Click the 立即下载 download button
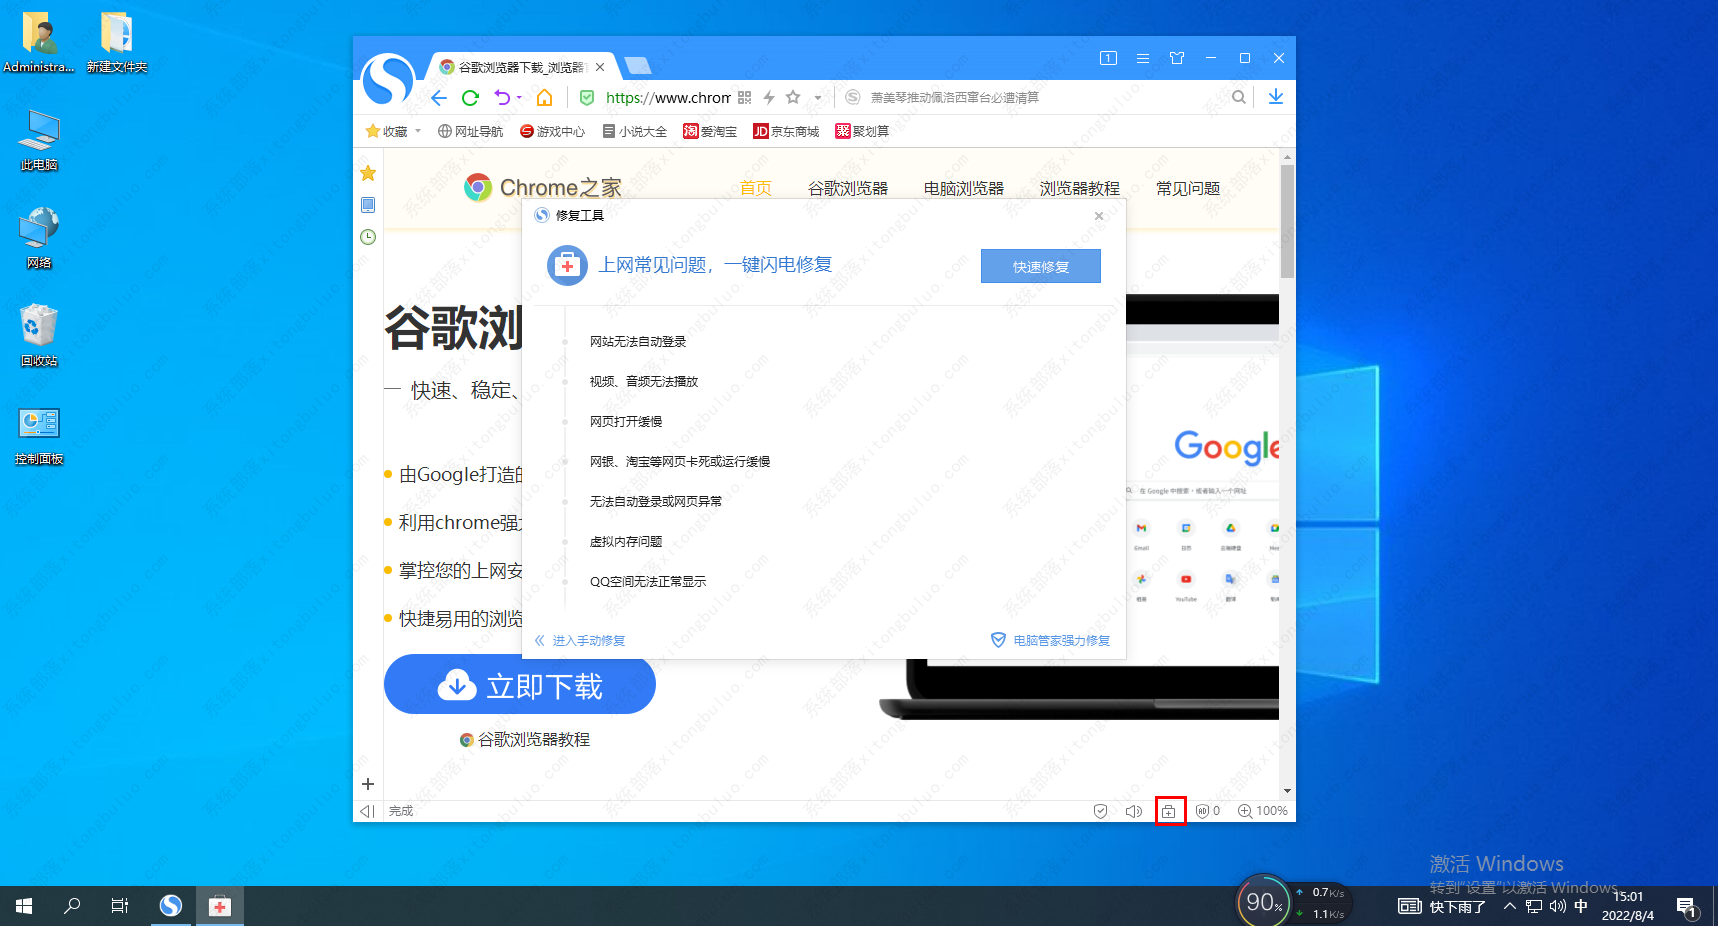Screen dimensions: 1718x926 coord(520,685)
